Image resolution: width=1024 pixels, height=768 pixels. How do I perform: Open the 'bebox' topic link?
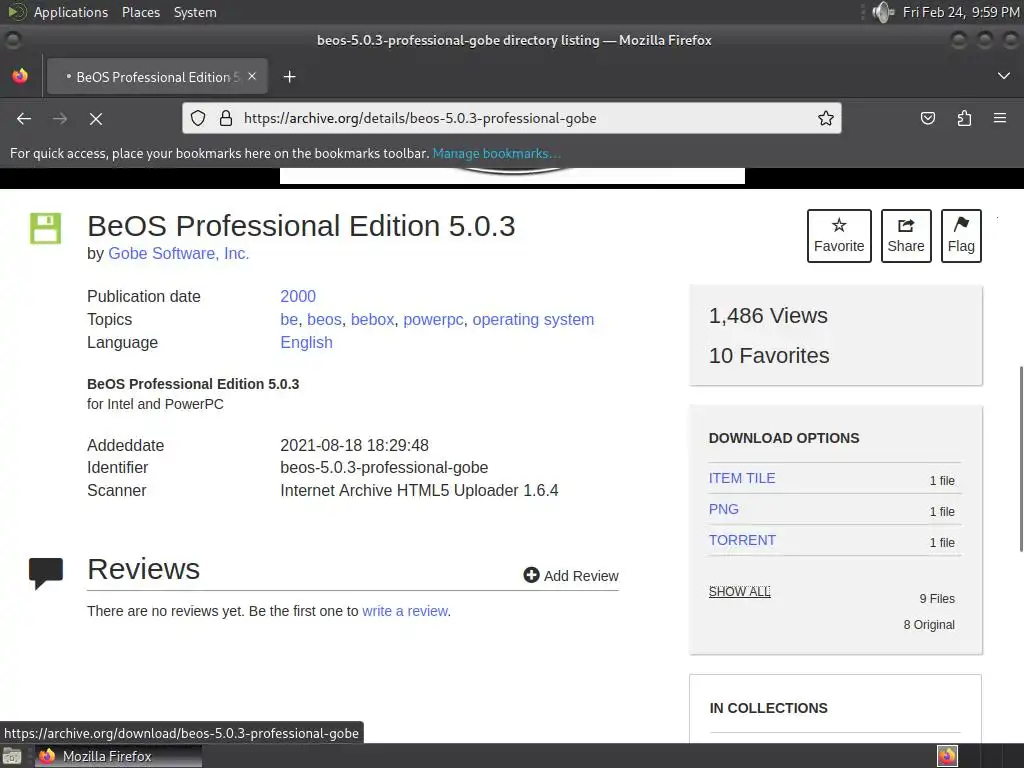372,319
